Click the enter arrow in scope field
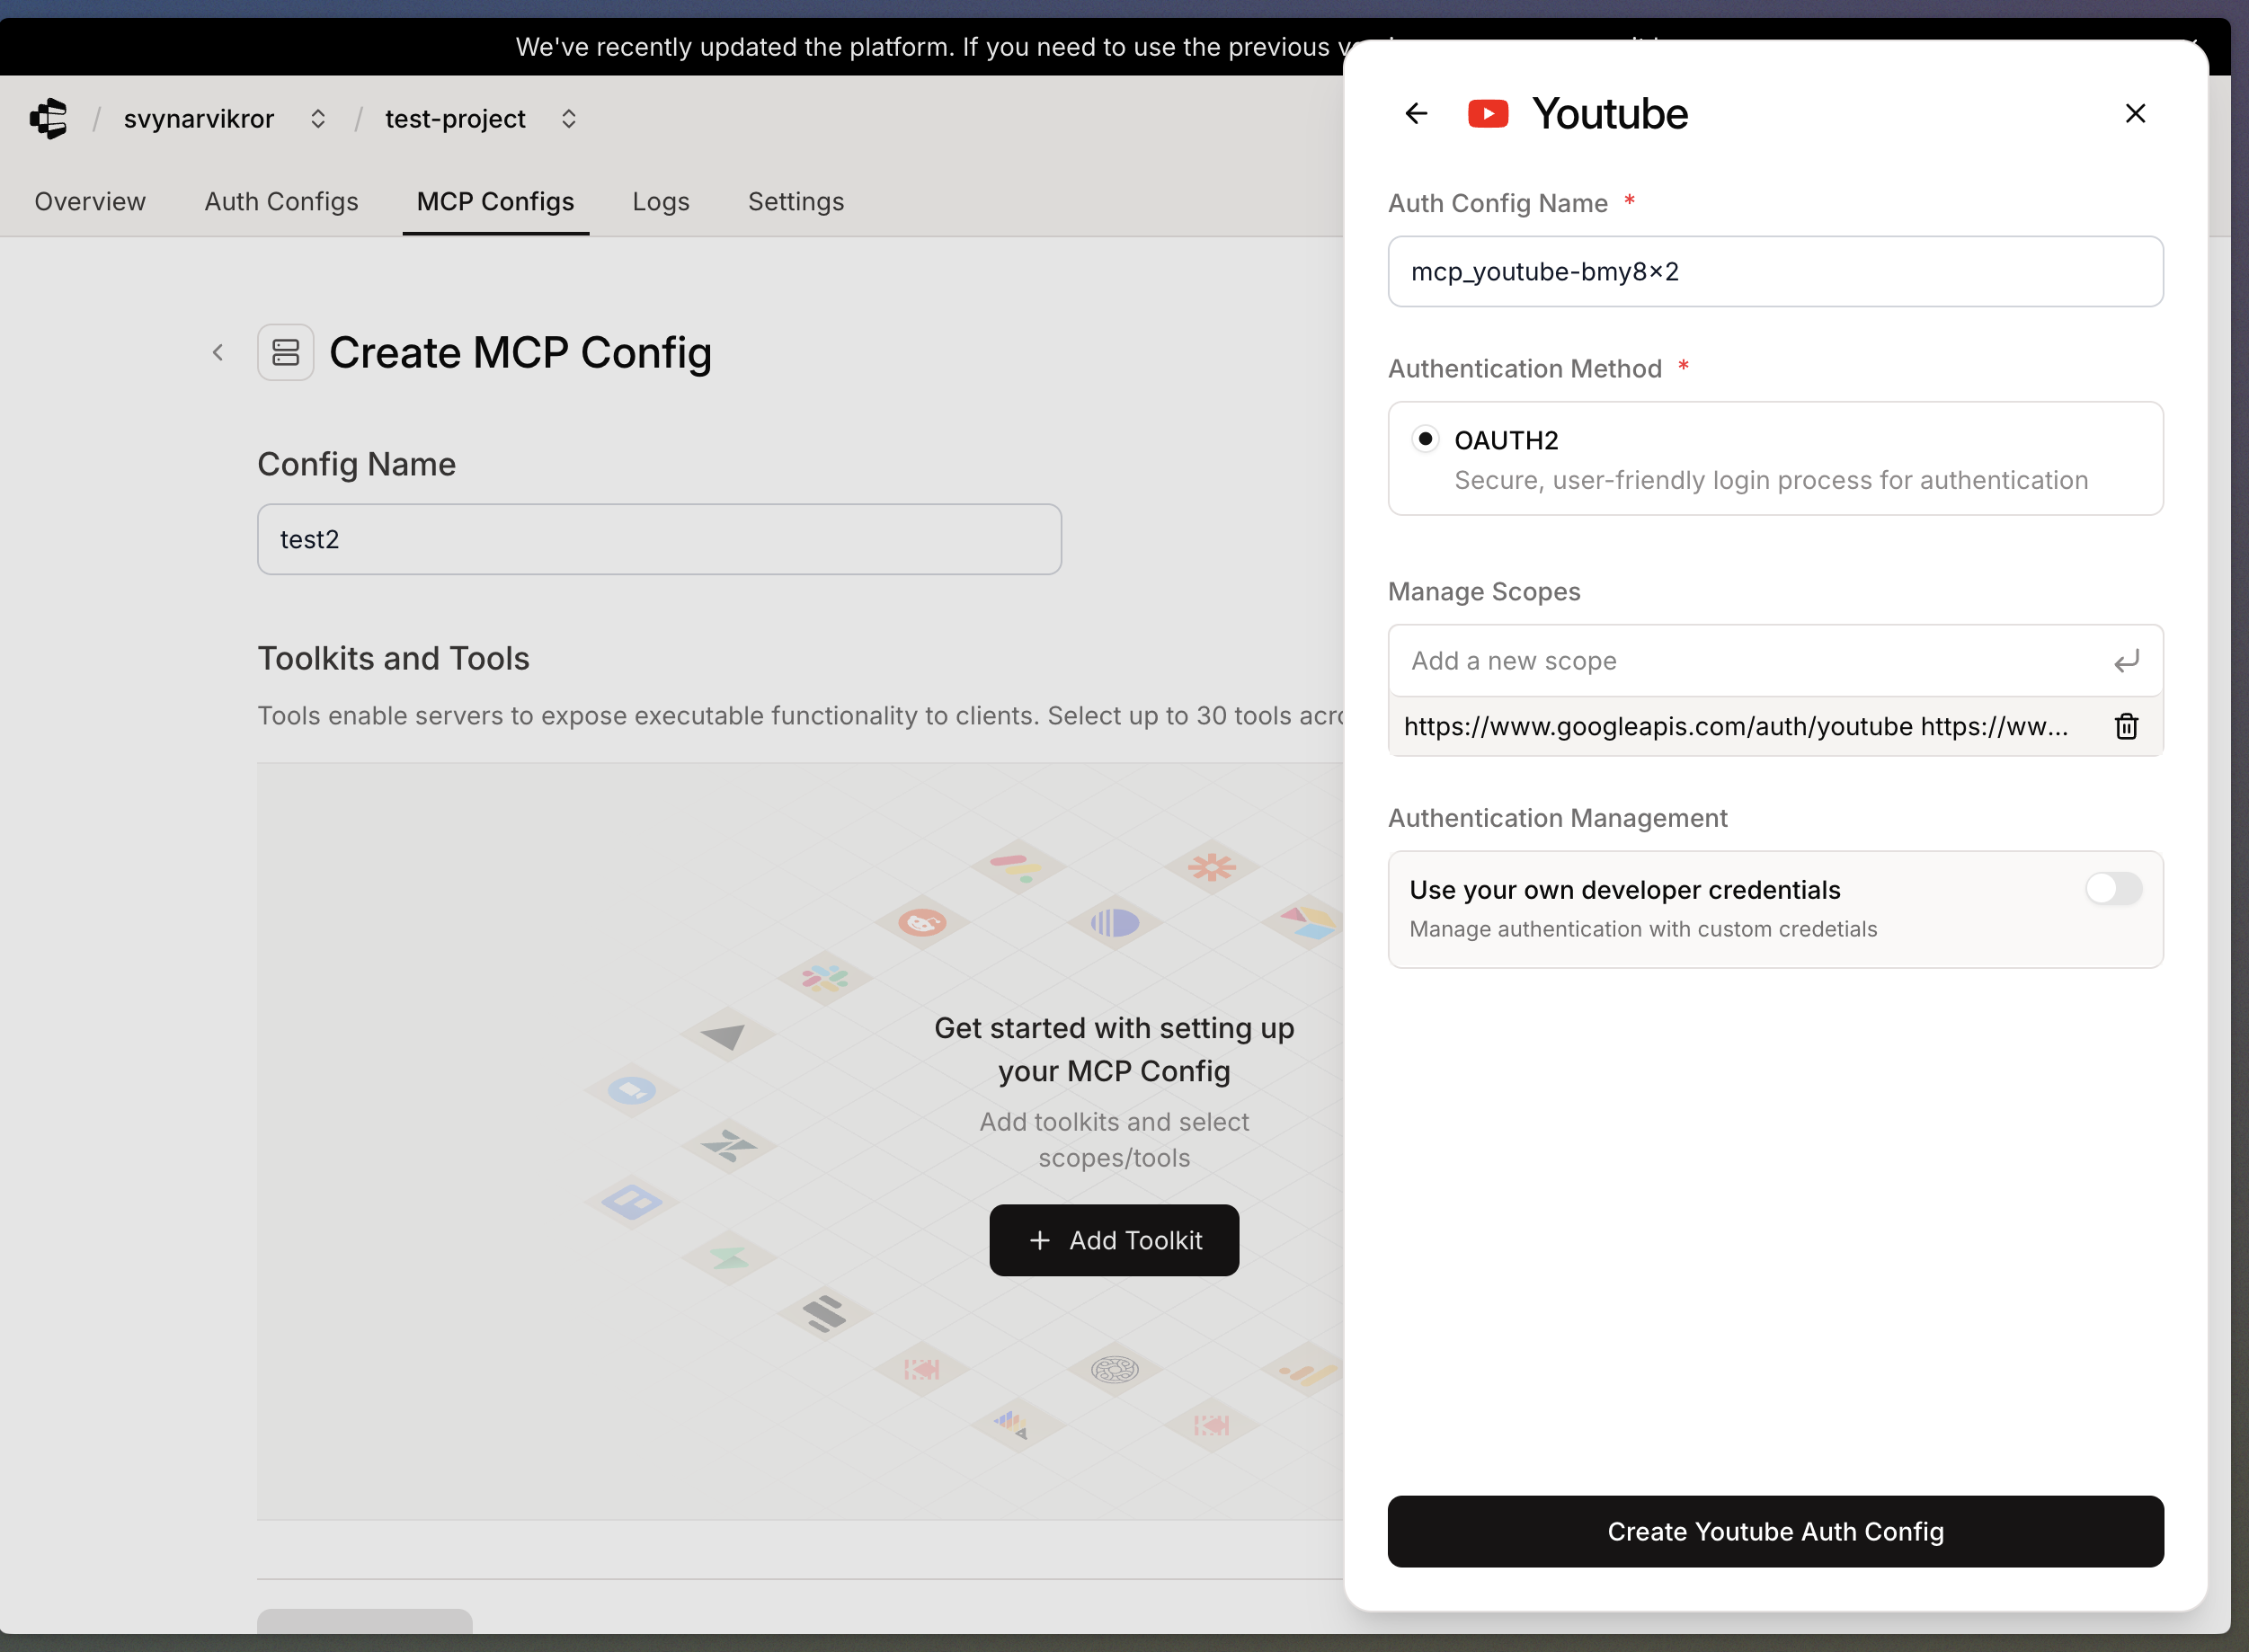 [x=2126, y=661]
